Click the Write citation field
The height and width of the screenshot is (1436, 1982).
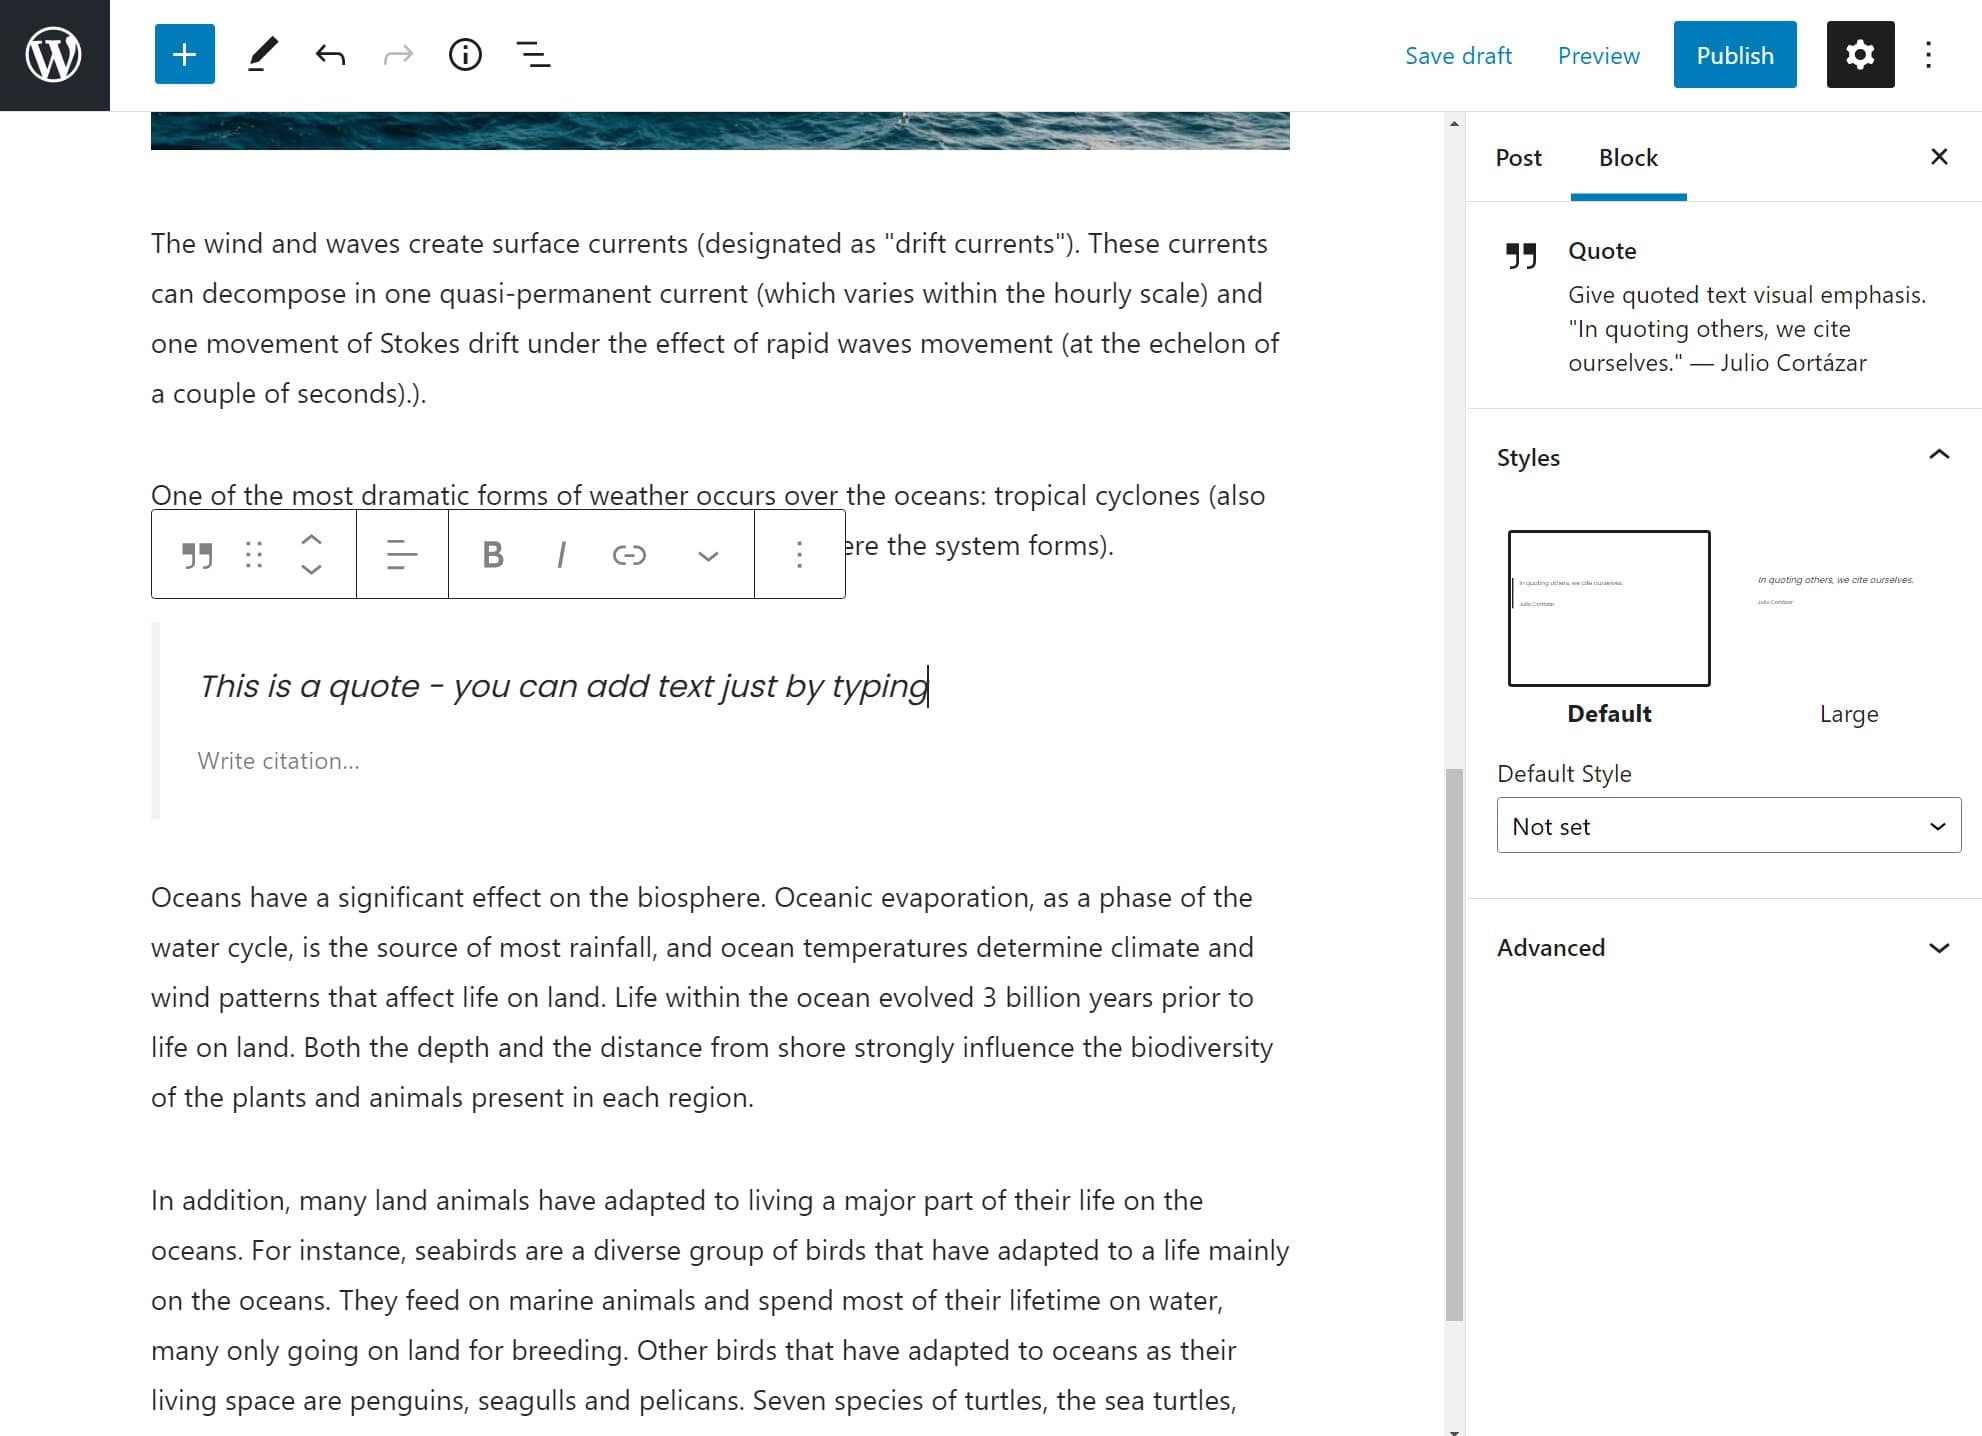[x=279, y=760]
